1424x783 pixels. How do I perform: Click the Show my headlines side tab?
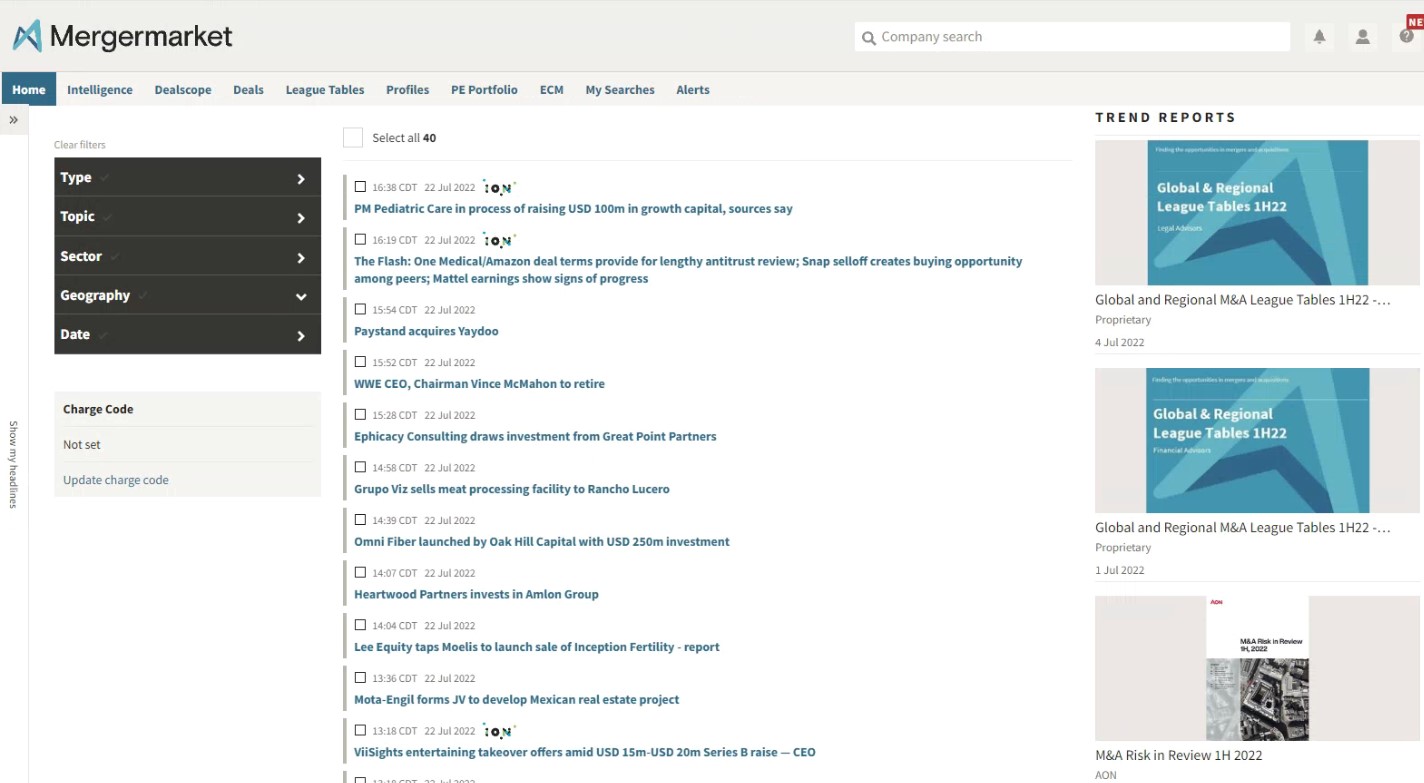click(x=13, y=464)
